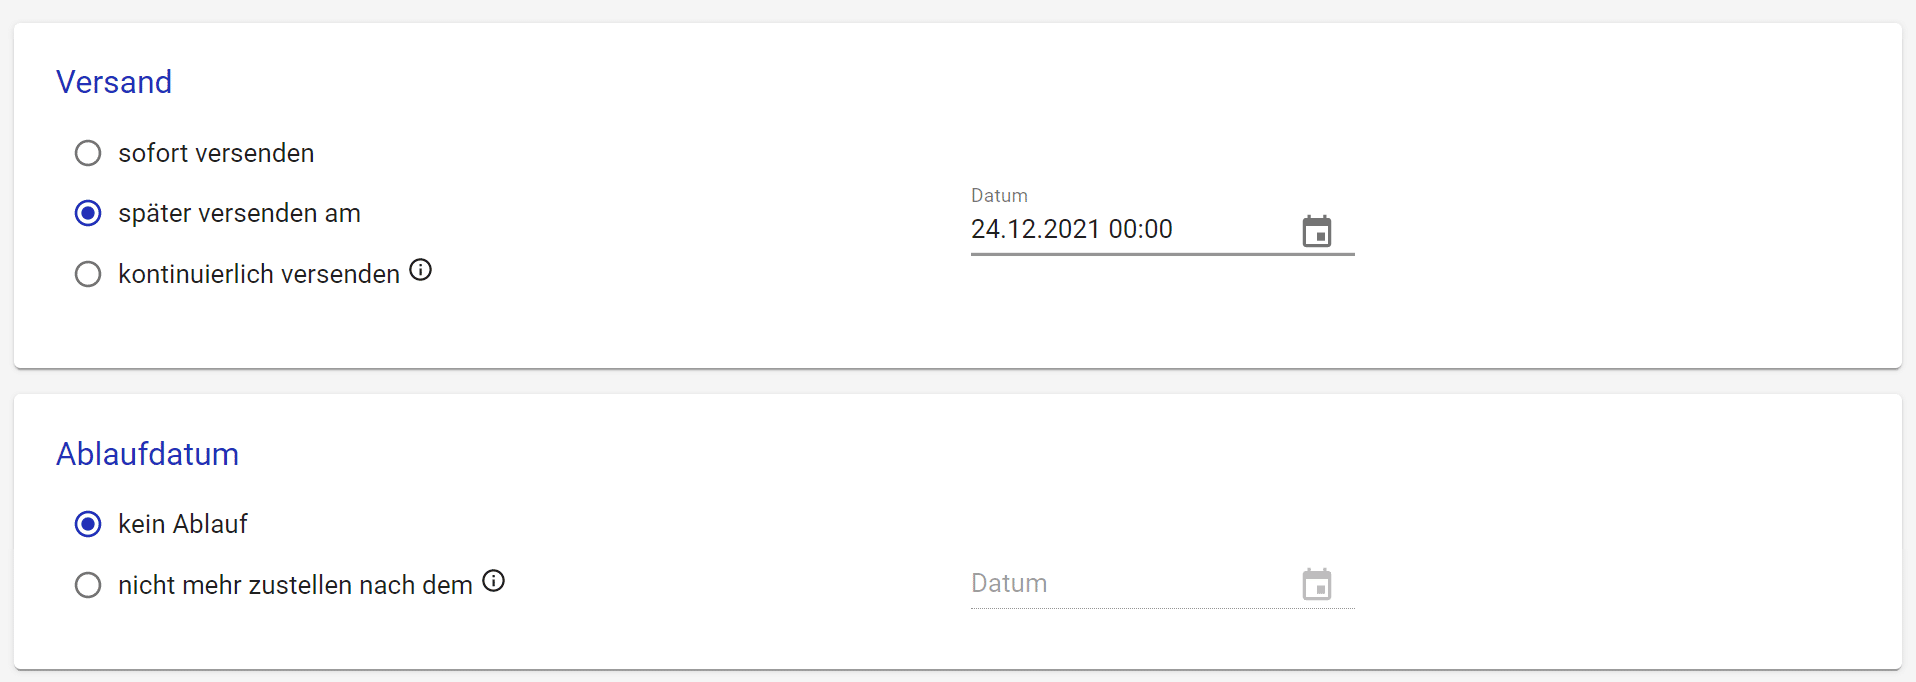Click the info icon beside kontinuierlich versenden
This screenshot has height=682, width=1916.
pos(421,270)
